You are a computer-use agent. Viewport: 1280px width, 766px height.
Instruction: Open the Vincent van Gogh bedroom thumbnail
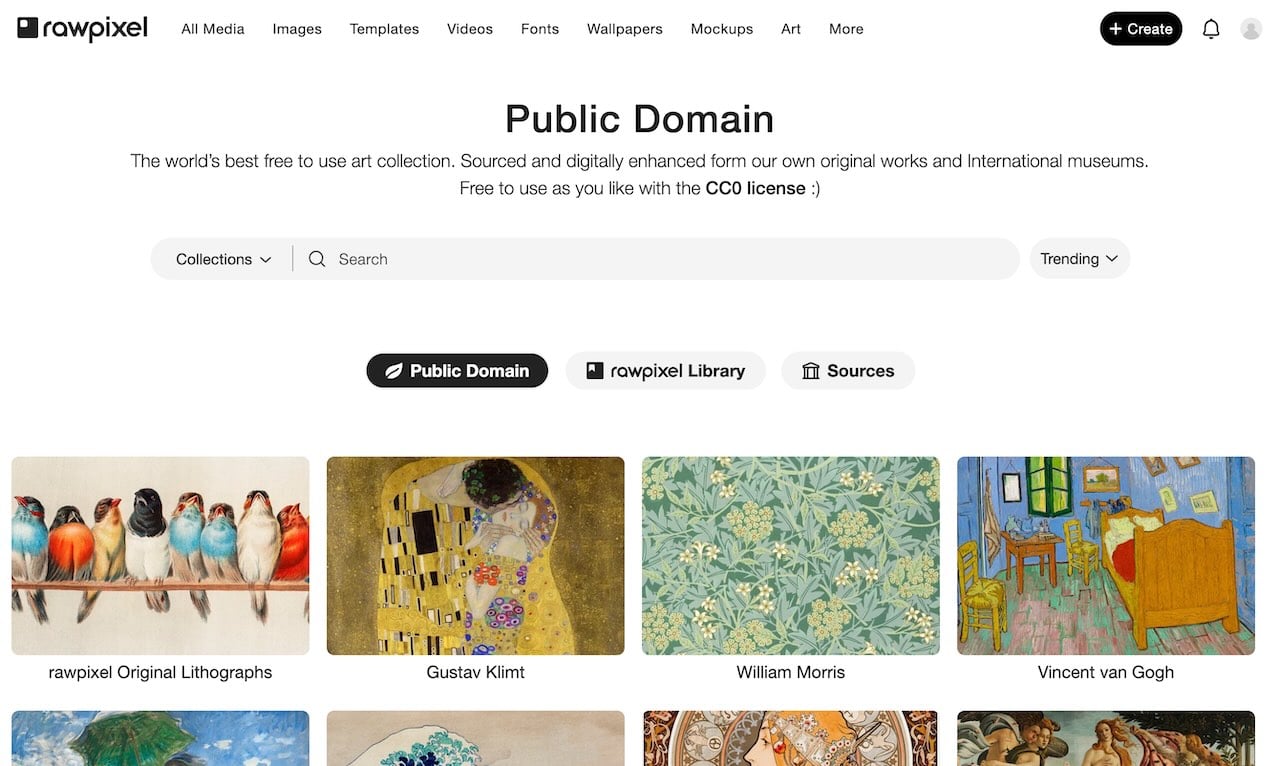[1106, 556]
